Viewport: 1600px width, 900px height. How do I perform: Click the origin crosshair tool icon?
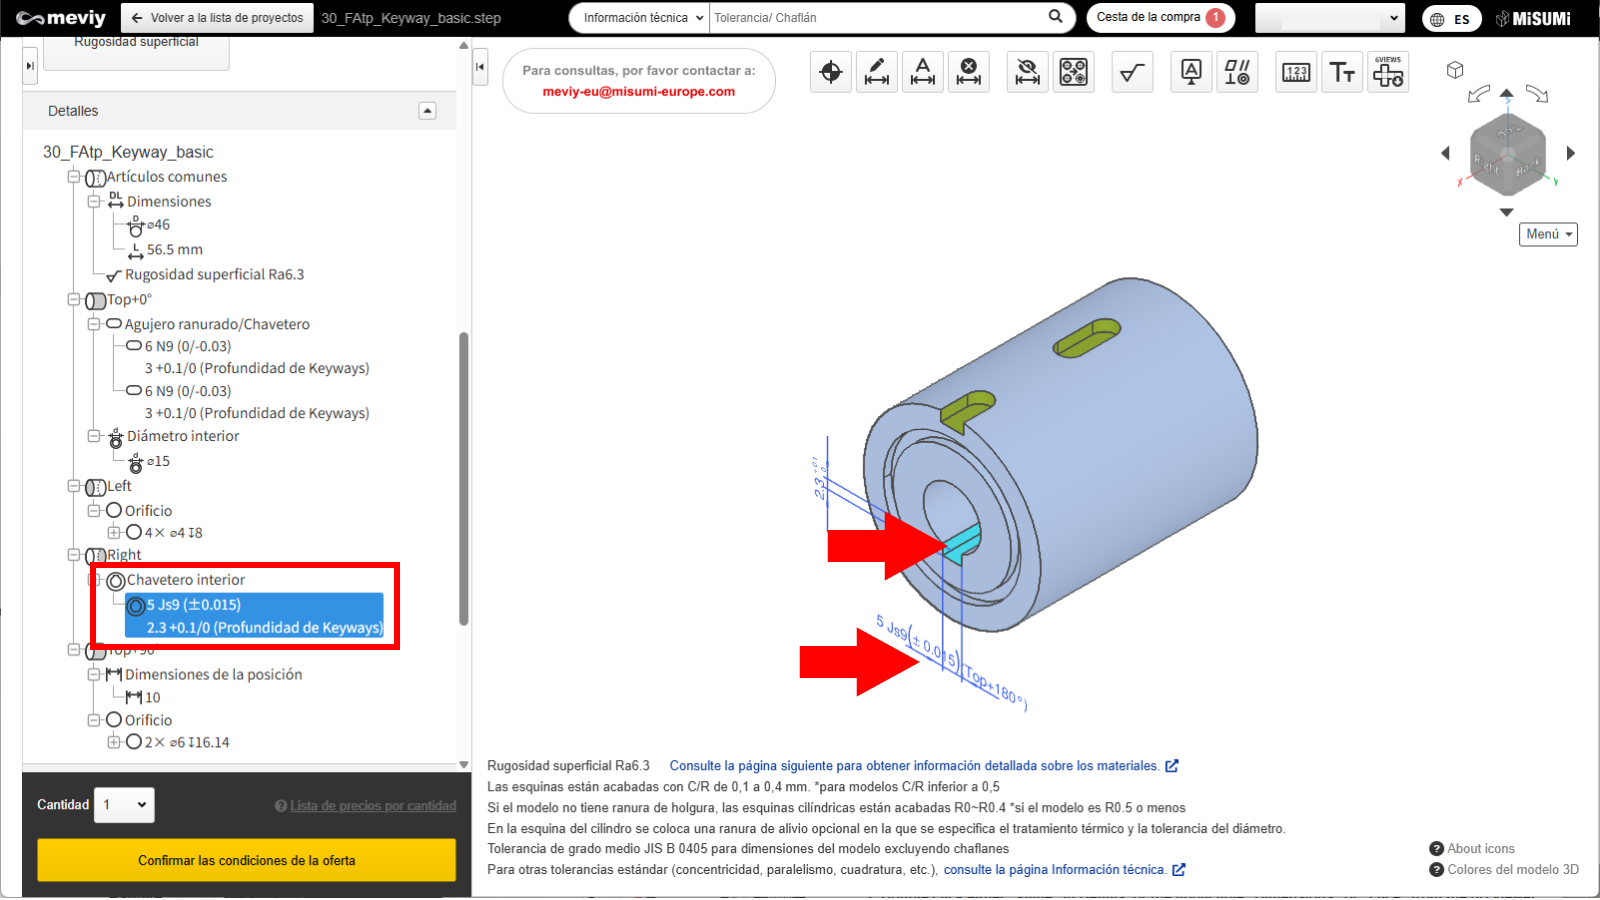pyautogui.click(x=830, y=72)
